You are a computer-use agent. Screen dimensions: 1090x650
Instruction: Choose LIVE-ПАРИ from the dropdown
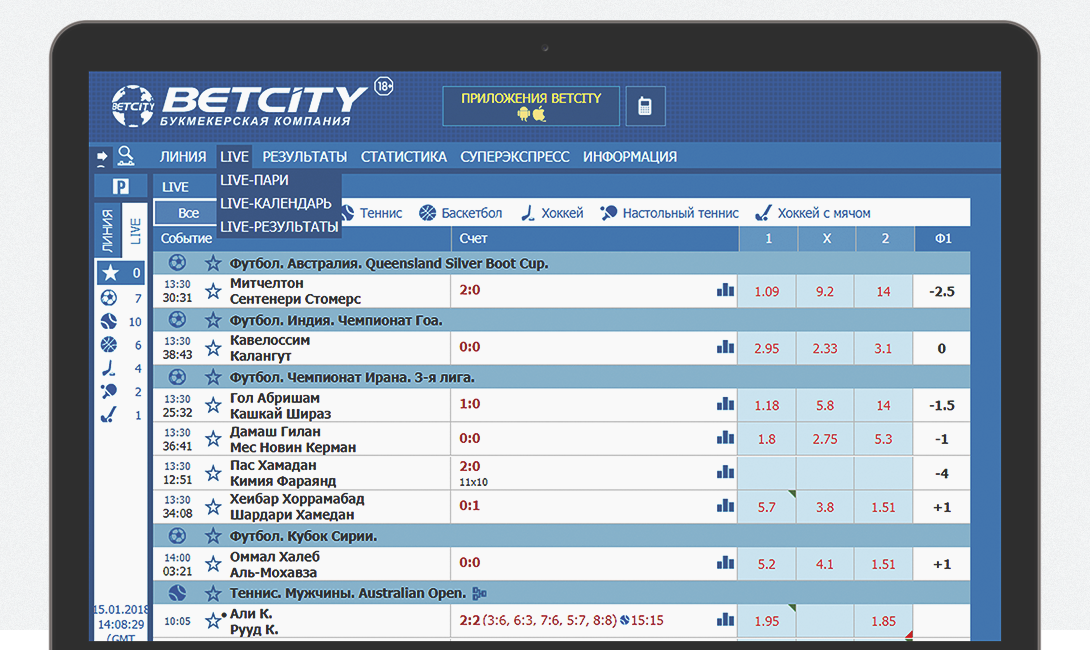[x=254, y=180]
